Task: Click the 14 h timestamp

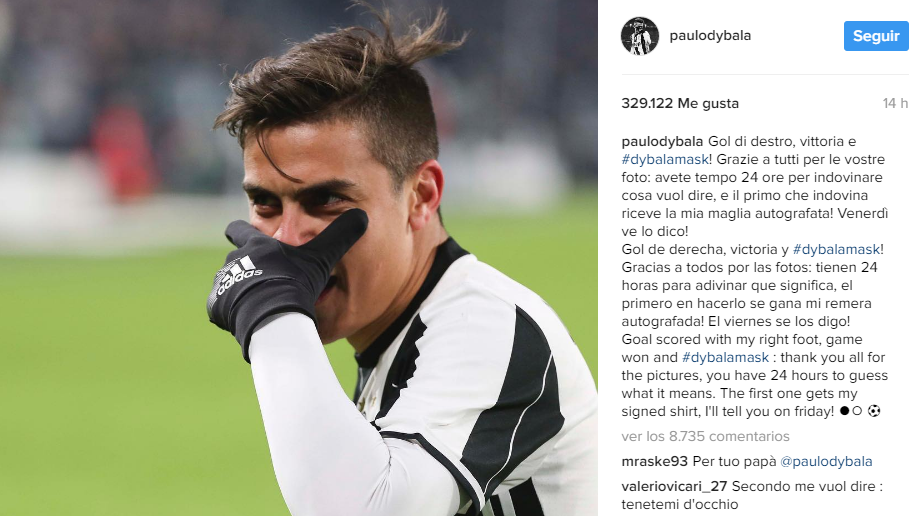Action: (x=895, y=103)
